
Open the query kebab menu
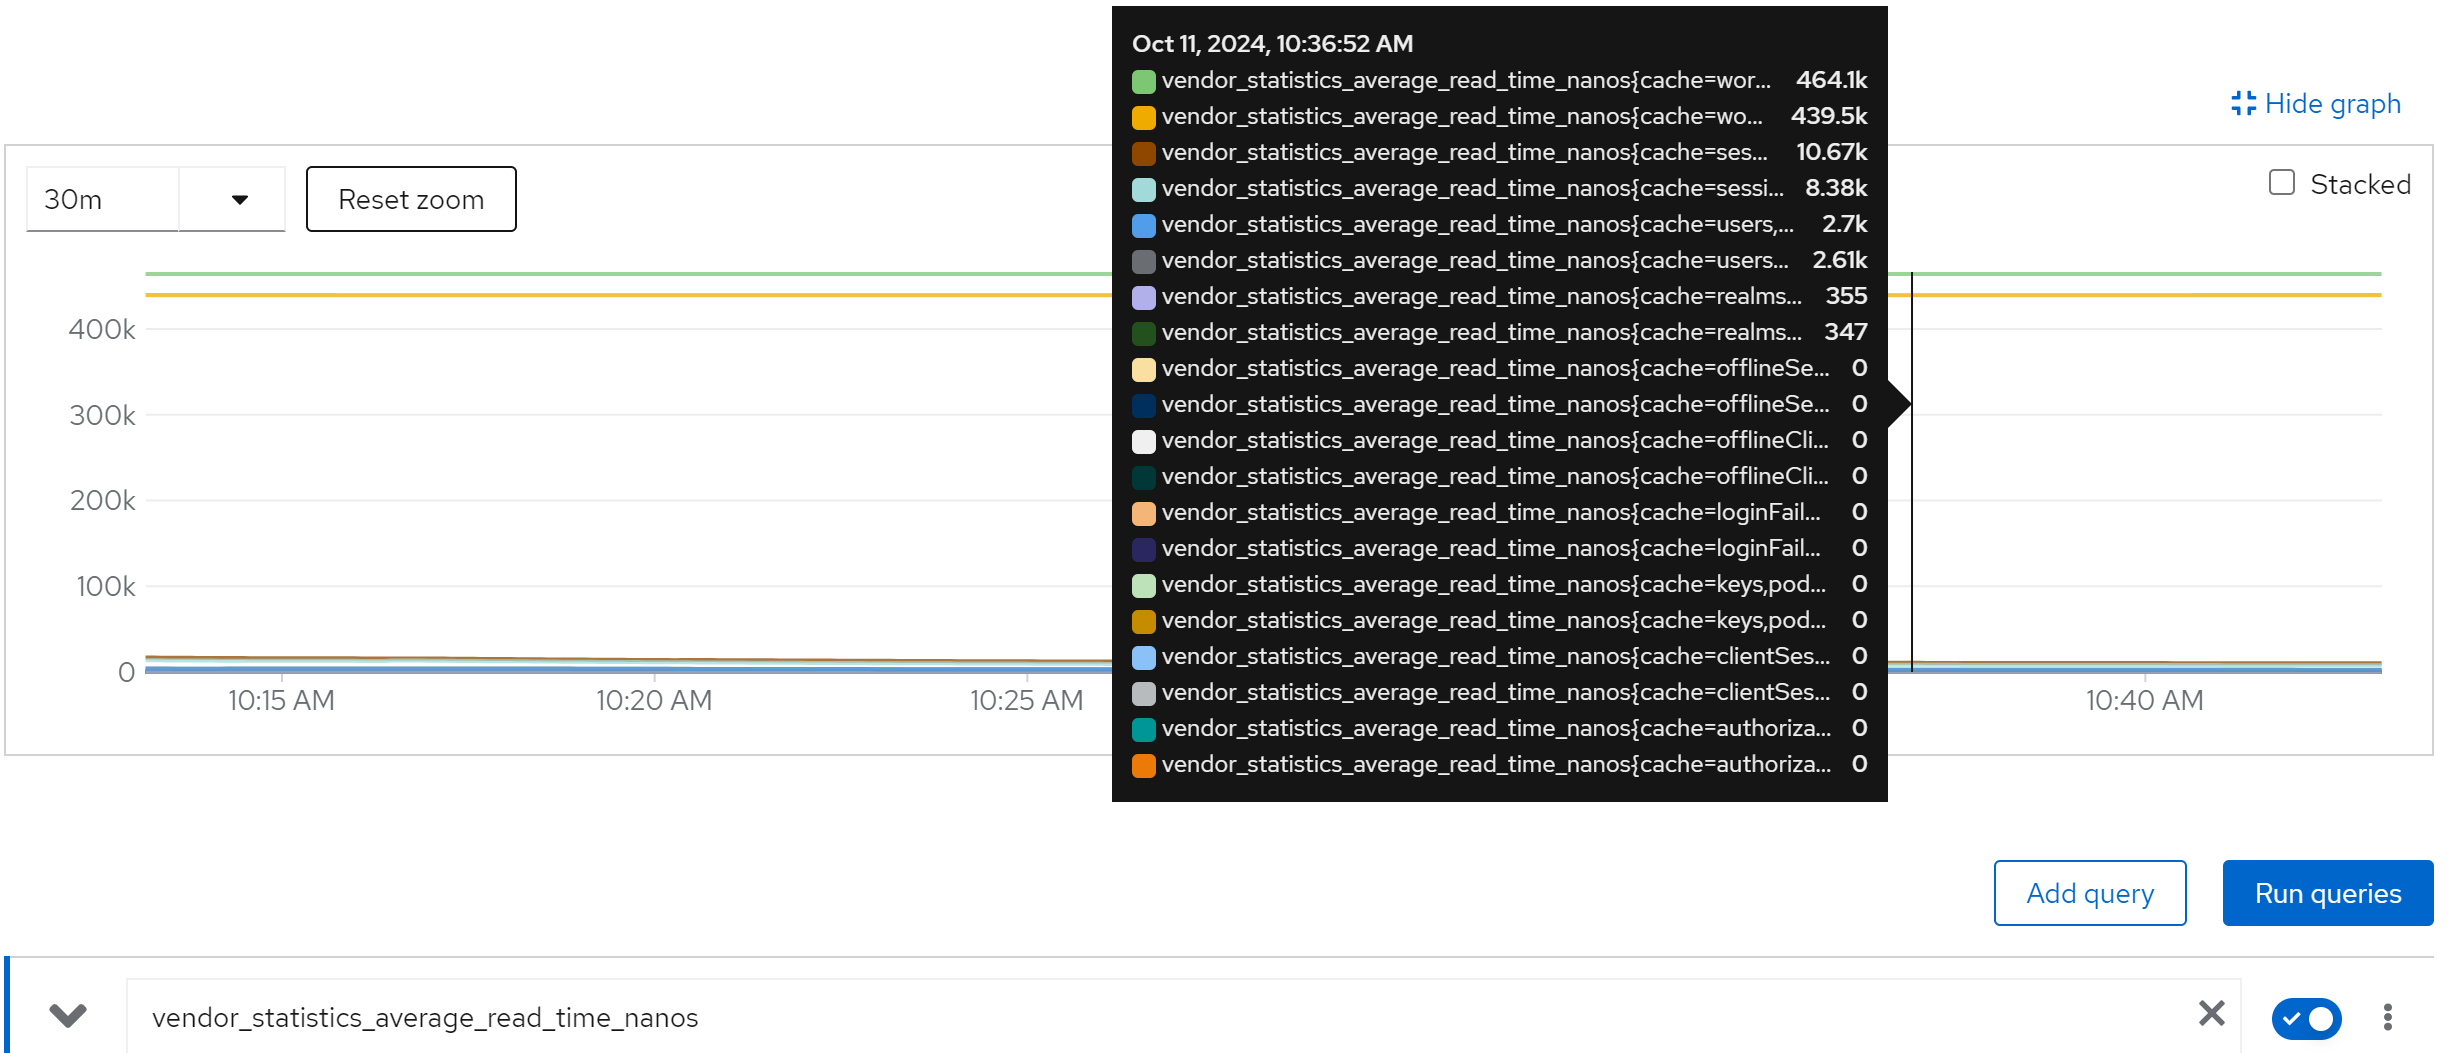2387,1017
